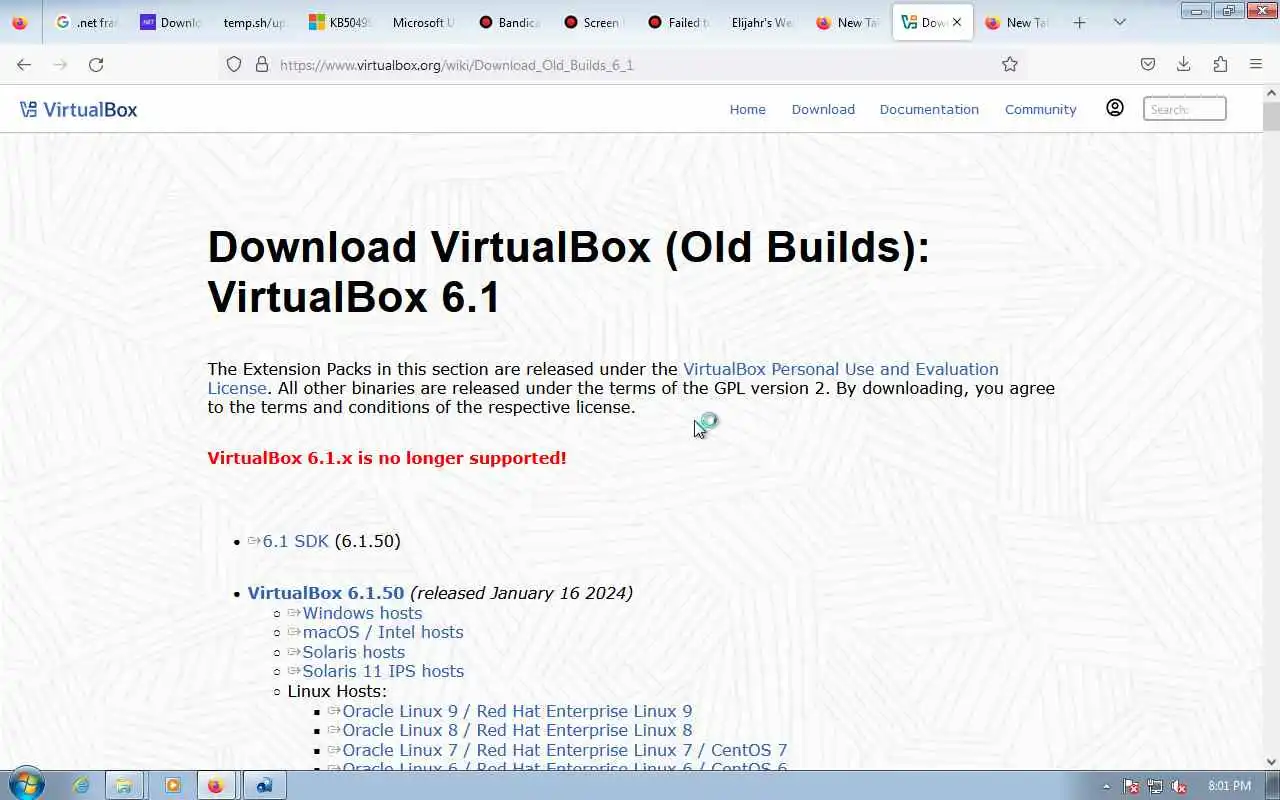Open the Documentation navigation link
This screenshot has width=1280, height=800.
click(929, 109)
